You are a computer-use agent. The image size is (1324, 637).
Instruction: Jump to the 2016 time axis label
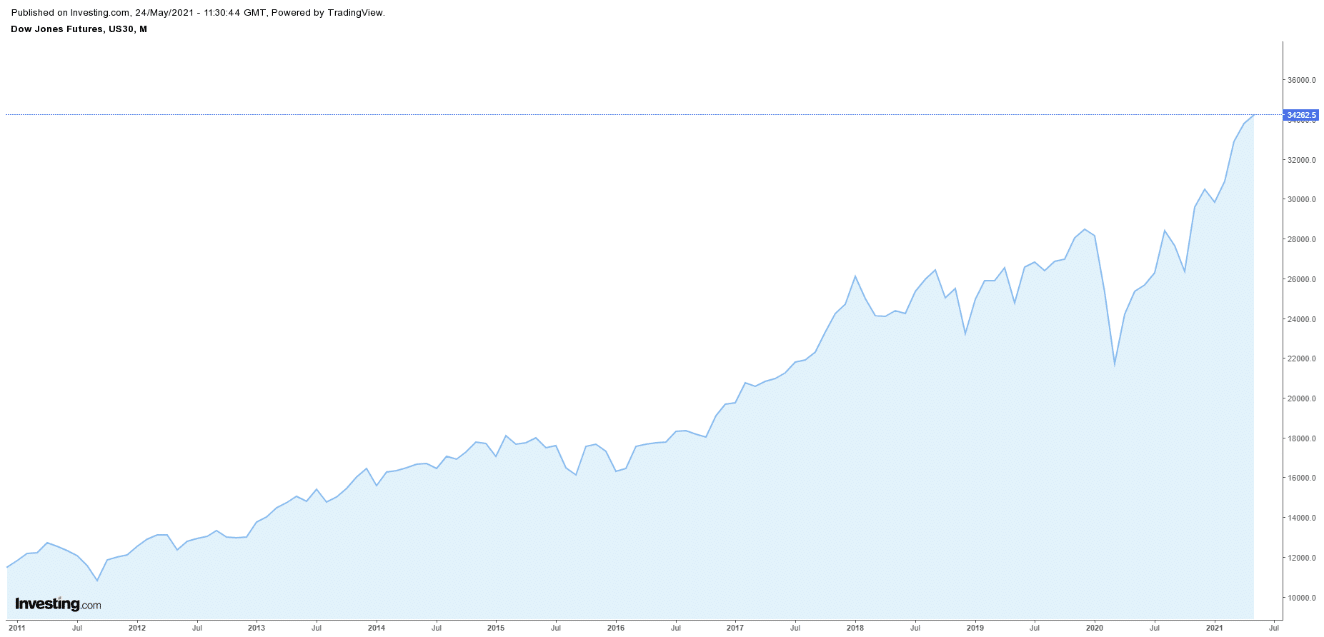click(615, 628)
